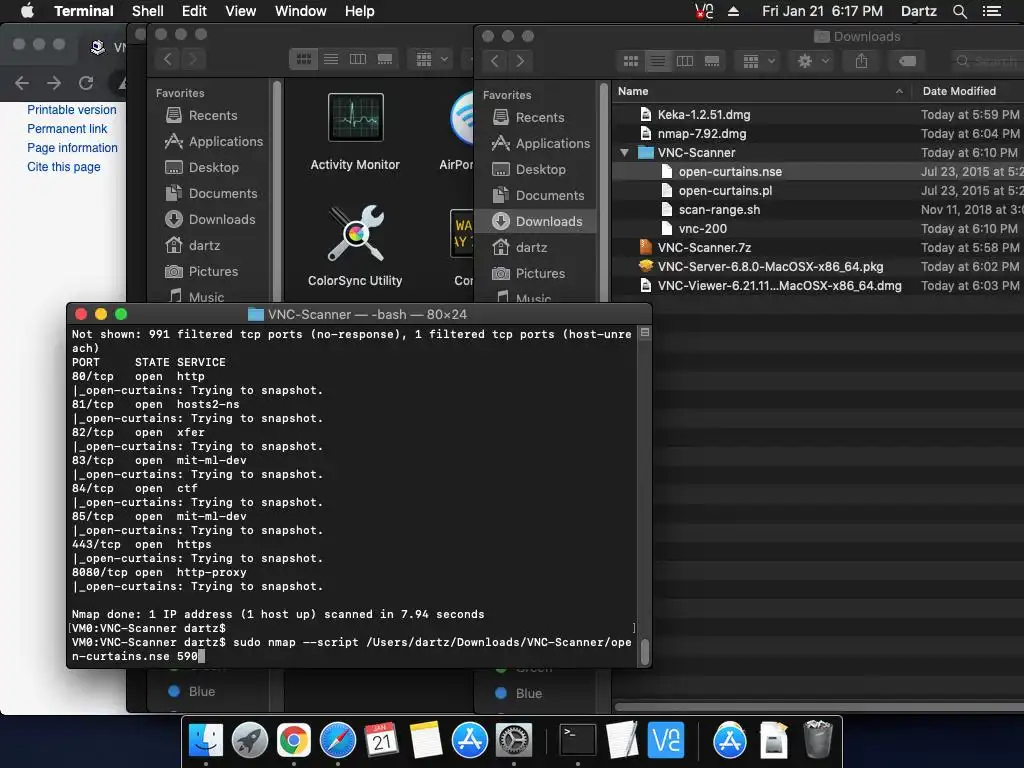Open Notification Center list icon
The image size is (1024, 768).
point(992,11)
